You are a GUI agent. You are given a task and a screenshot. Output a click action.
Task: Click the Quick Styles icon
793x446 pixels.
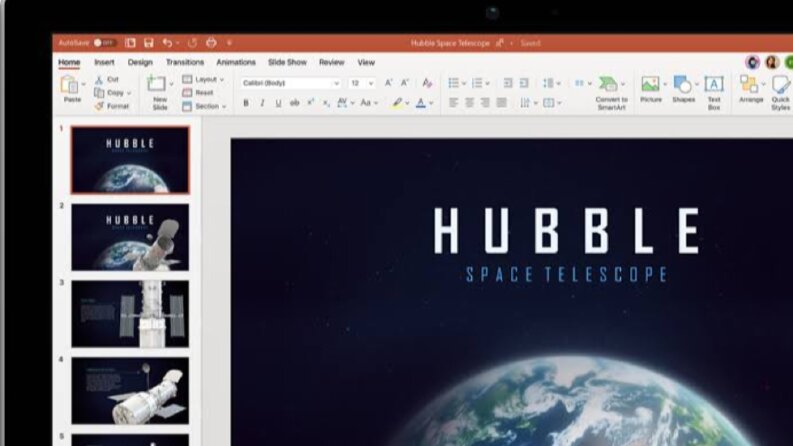tap(781, 85)
